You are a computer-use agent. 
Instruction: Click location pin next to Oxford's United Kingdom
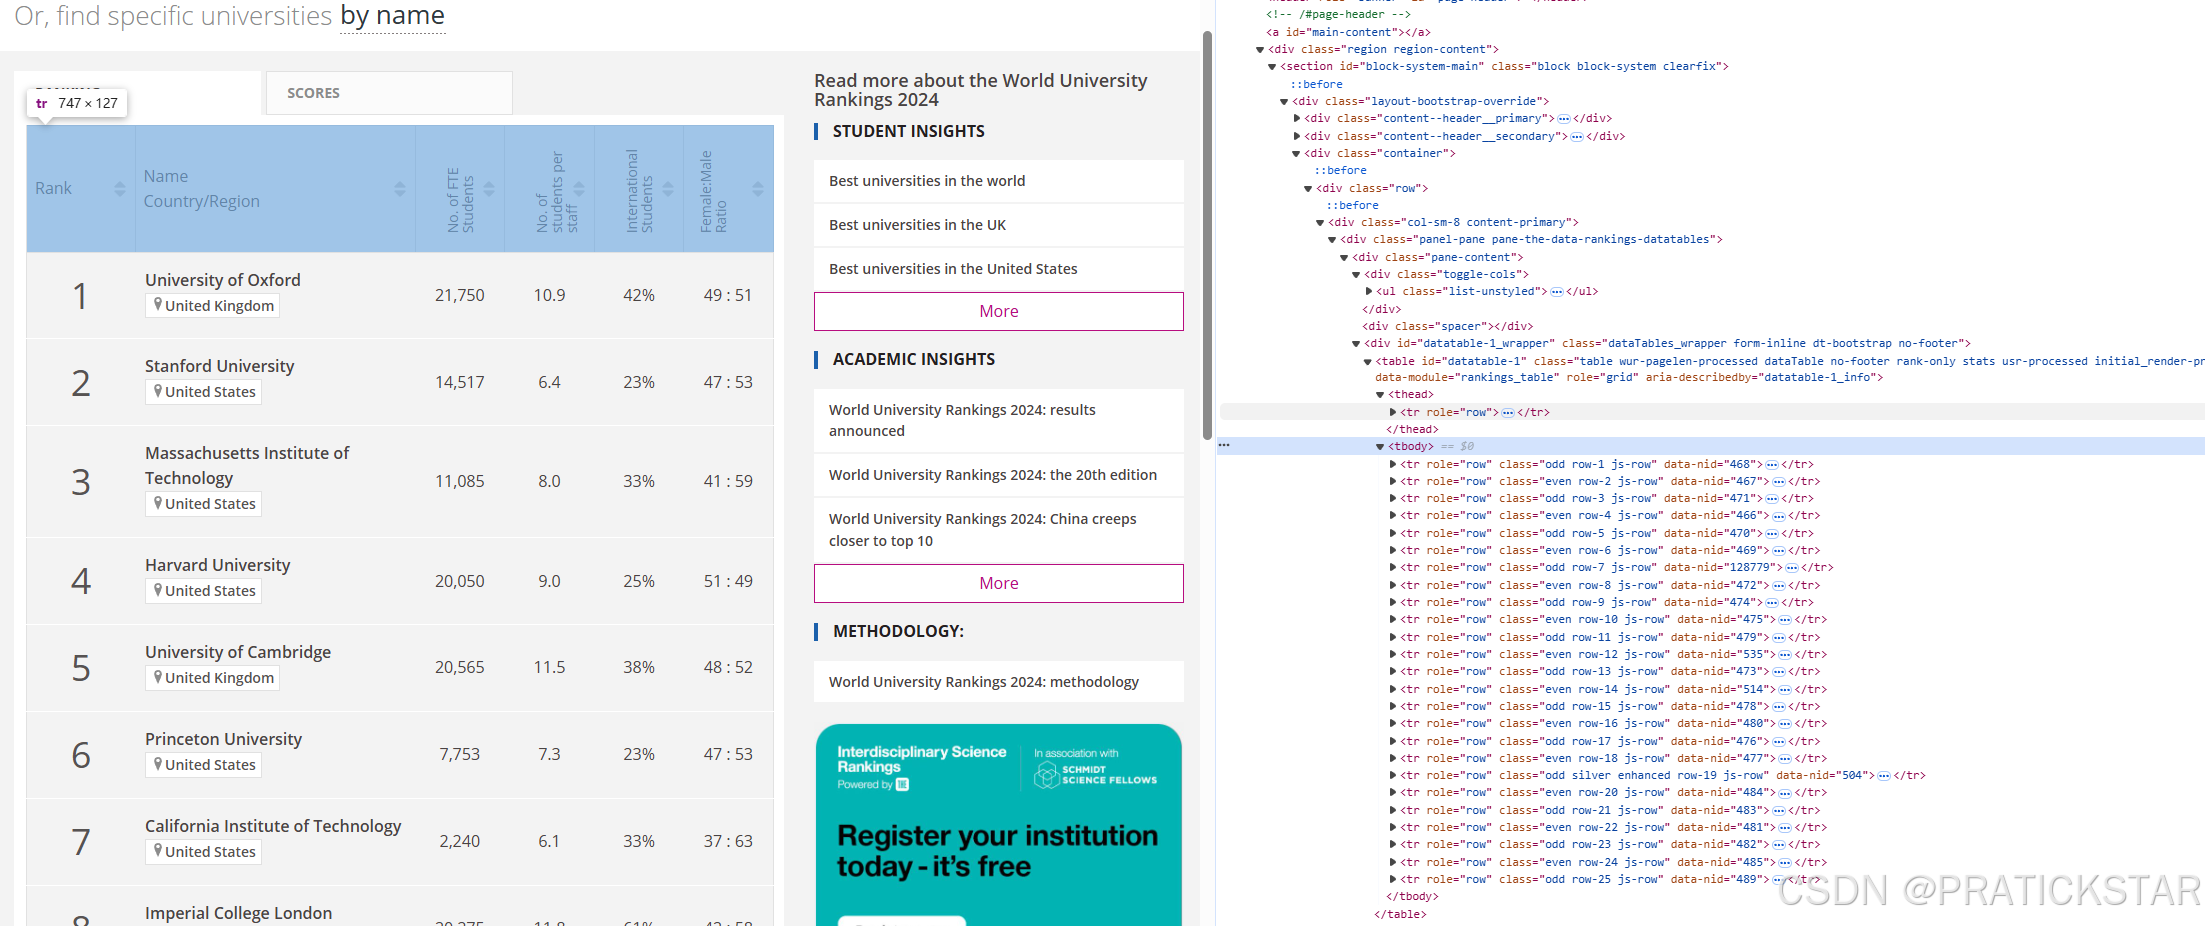(x=157, y=305)
